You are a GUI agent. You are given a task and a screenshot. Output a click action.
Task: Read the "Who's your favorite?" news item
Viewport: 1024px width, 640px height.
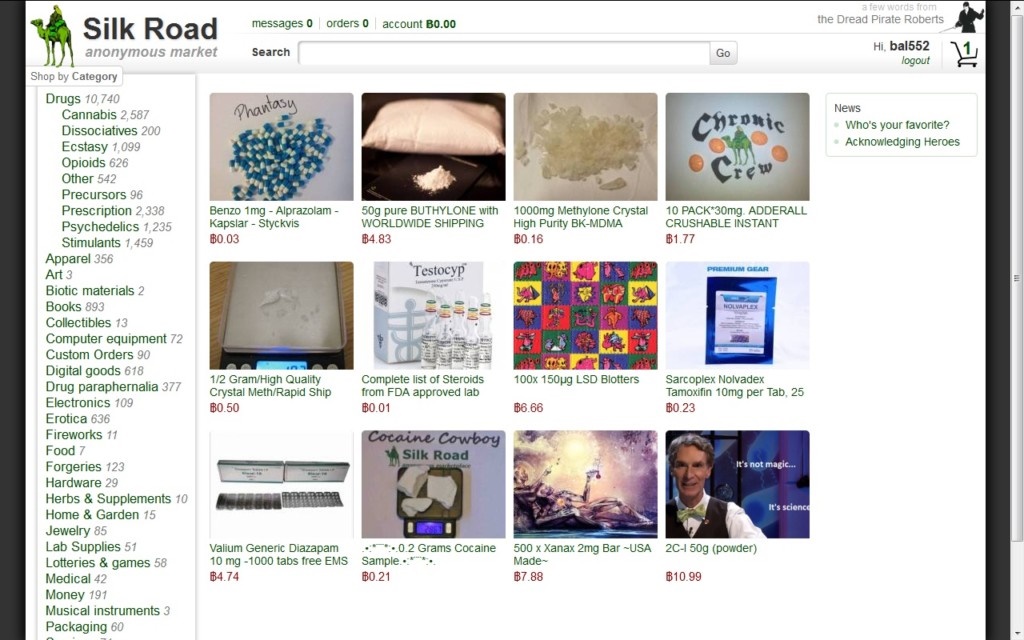(x=897, y=125)
